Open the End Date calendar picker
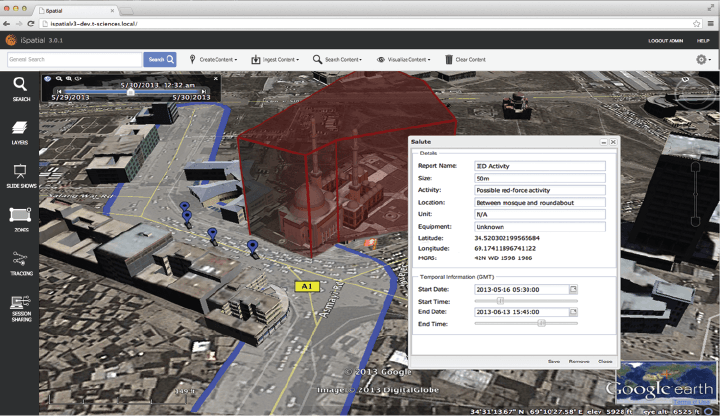720x416 pixels. (573, 311)
